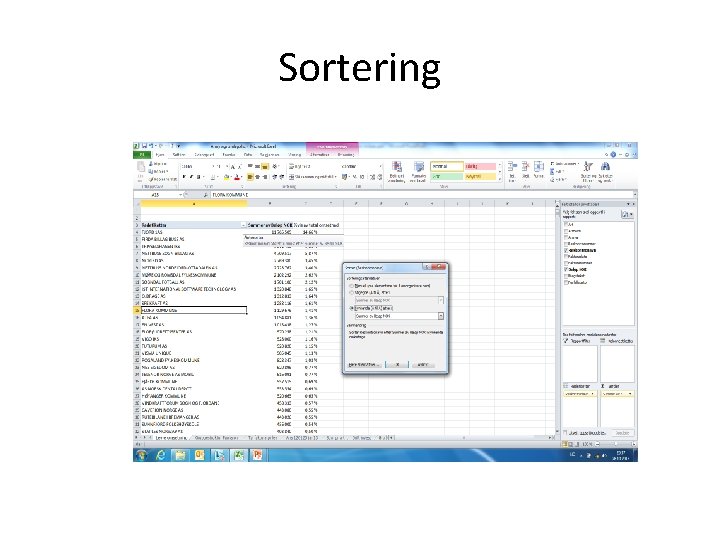Image resolution: width=720 pixels, height=540 pixels.
Task: Click the large Paste clipboard icon
Action: [x=141, y=168]
